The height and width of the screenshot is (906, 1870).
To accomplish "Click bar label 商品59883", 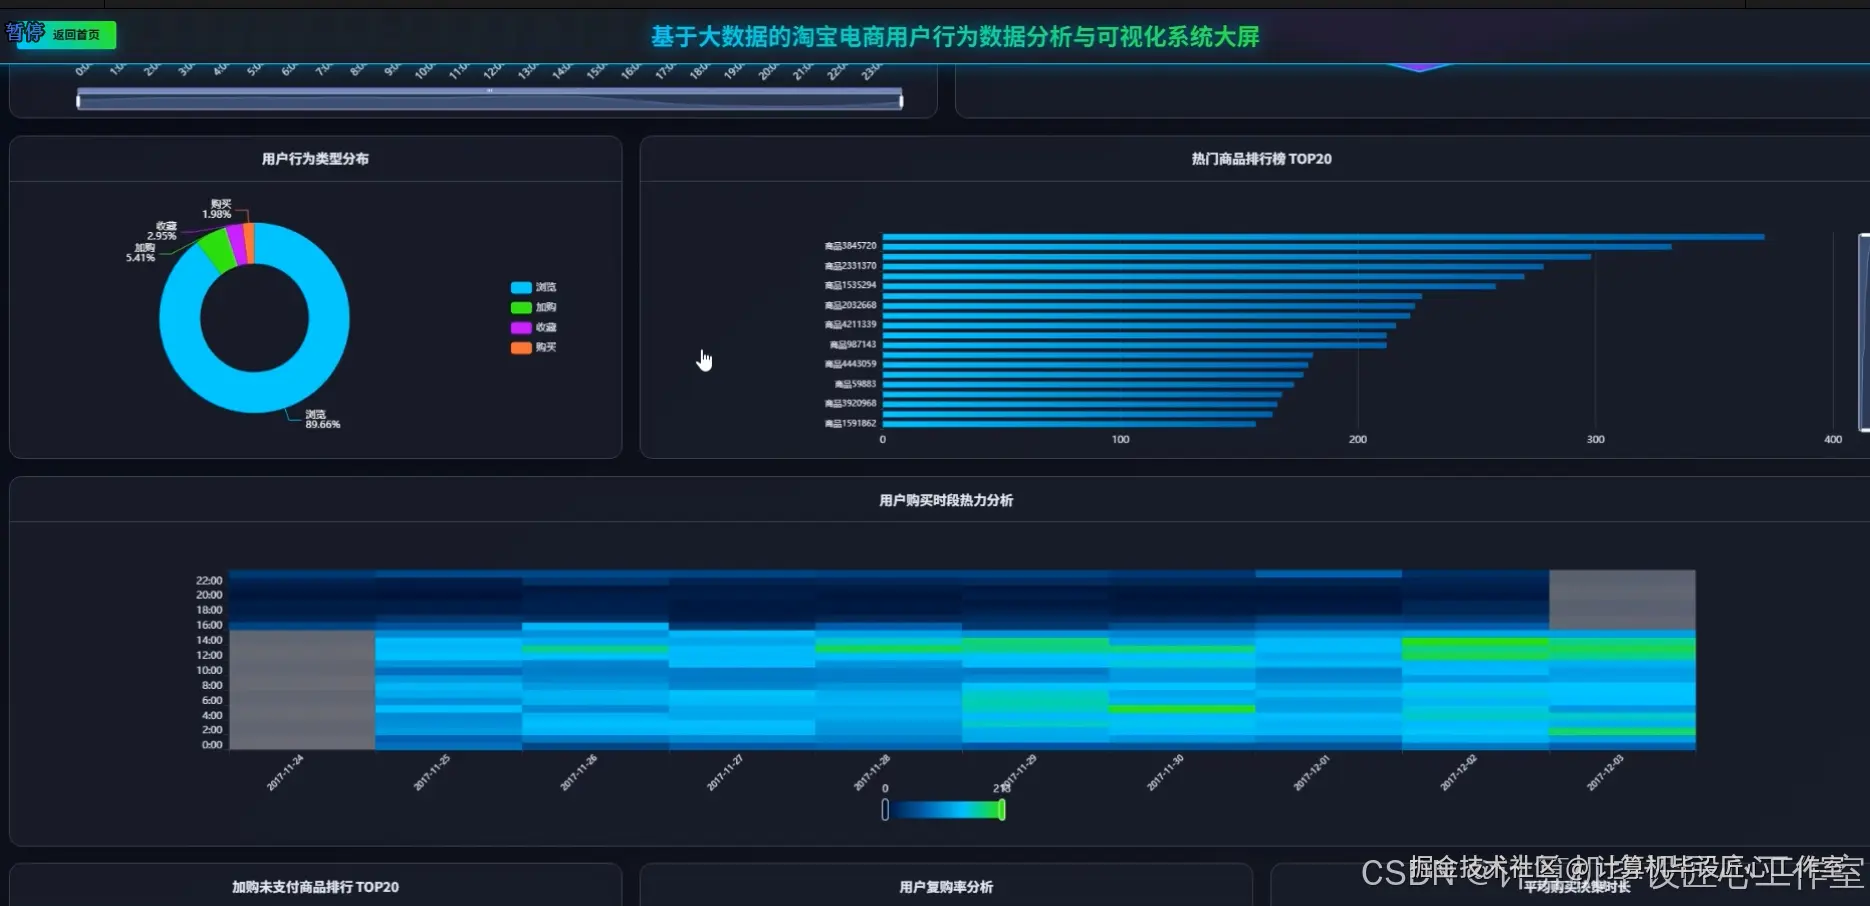I will click(x=855, y=384).
